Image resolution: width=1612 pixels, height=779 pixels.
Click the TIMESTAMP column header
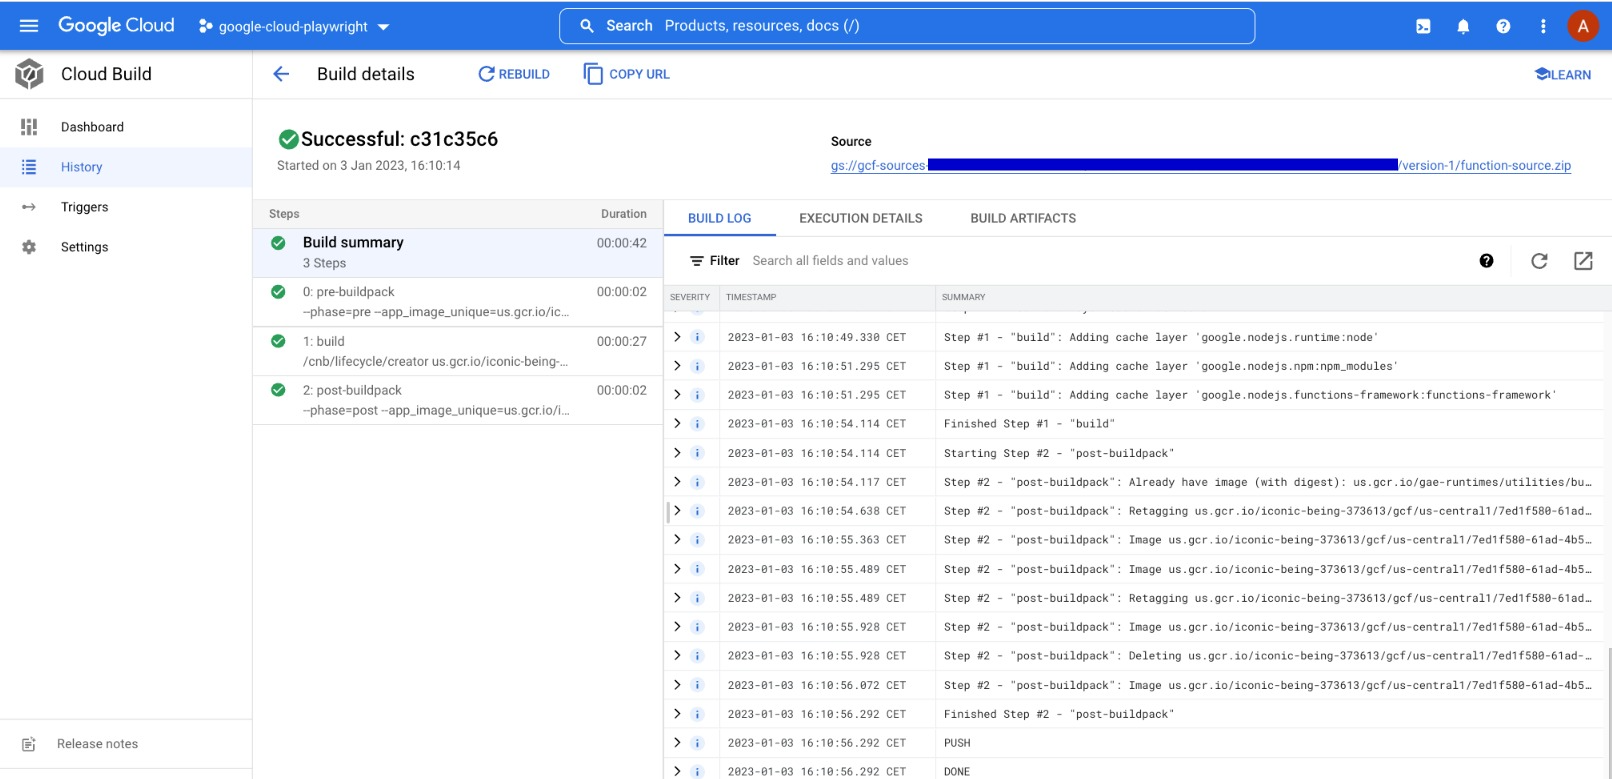(751, 297)
